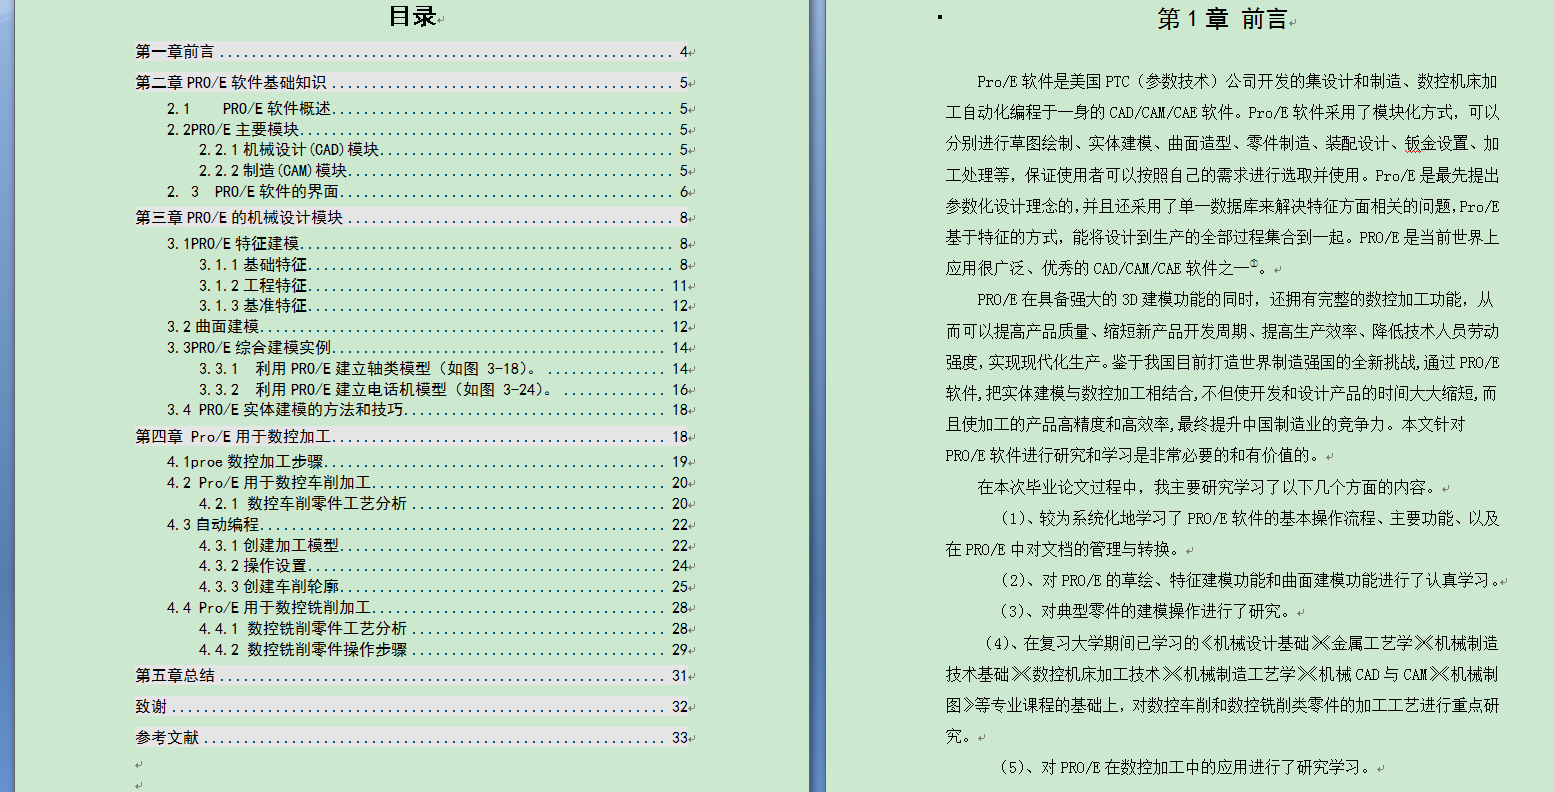Place cursor in line starting Pro/E 软件是美国 PTC
Viewport: 1554px width, 792px height.
pyautogui.click(x=1238, y=82)
